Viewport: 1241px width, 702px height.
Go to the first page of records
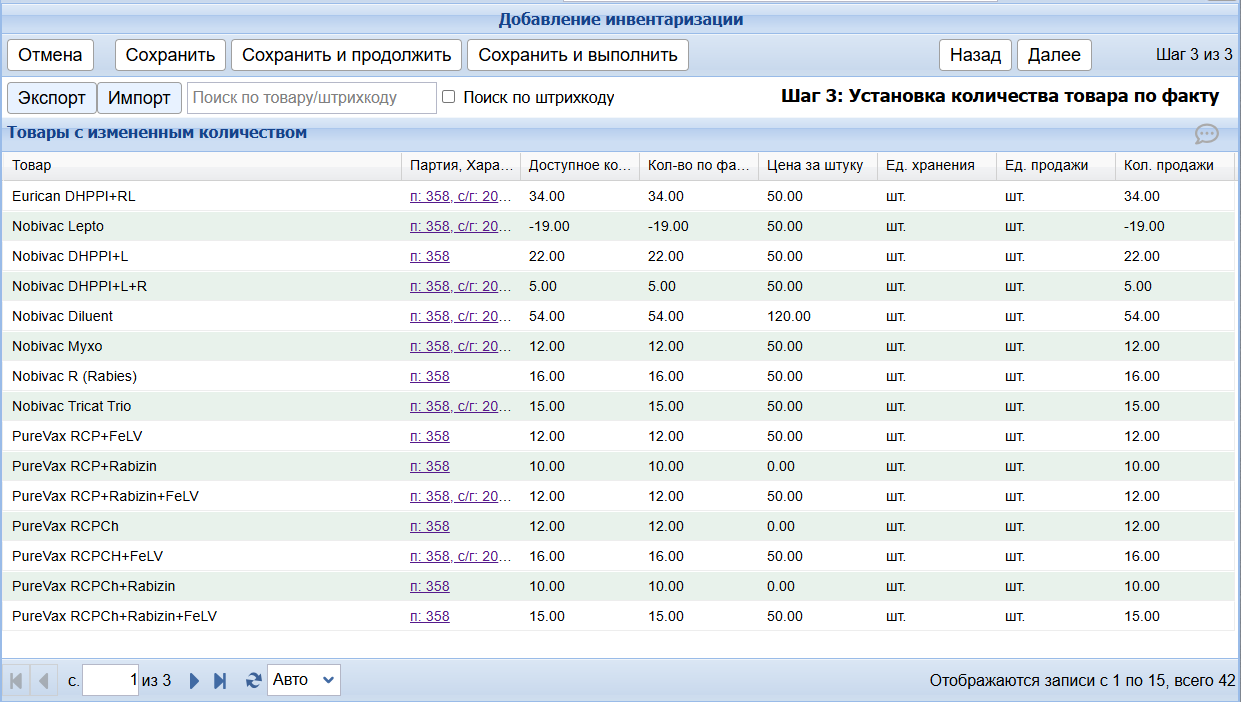(x=16, y=681)
